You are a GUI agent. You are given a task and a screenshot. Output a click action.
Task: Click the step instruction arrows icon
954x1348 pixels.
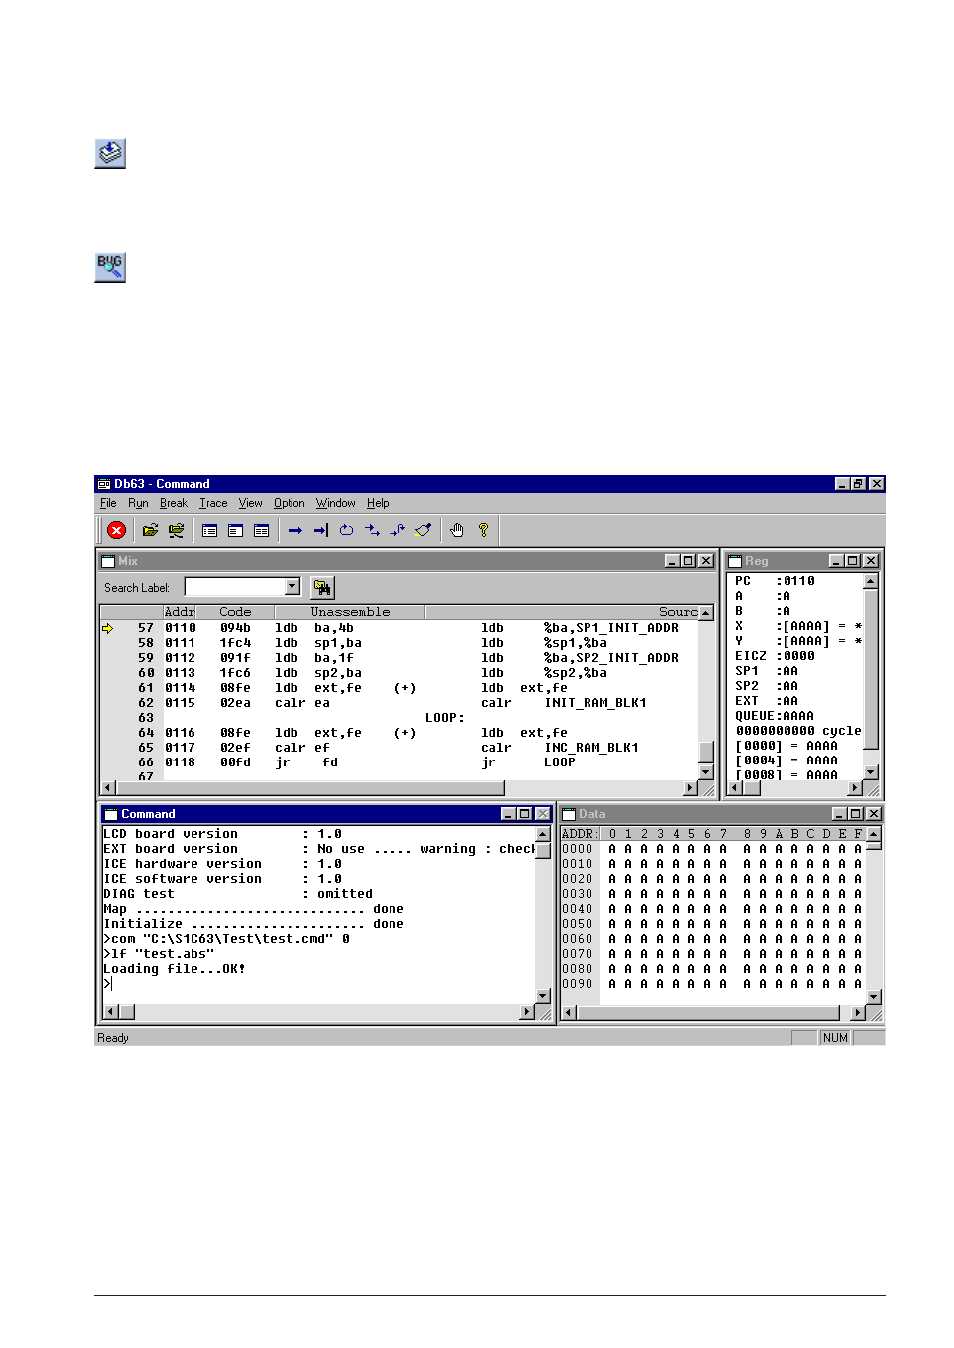[372, 530]
